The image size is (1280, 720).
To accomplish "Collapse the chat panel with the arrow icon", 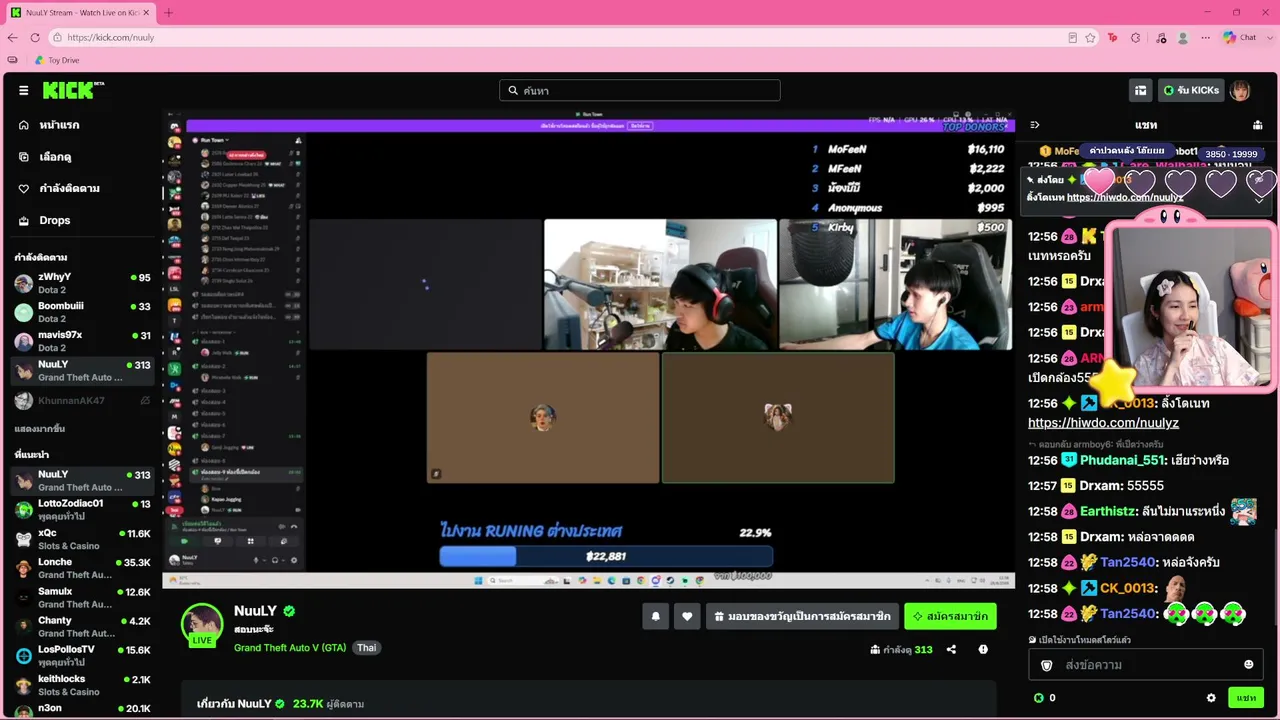I will [1035, 125].
